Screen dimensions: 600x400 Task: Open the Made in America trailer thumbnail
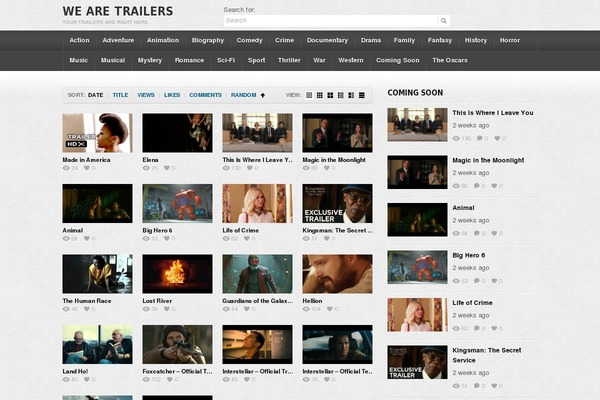tap(98, 133)
